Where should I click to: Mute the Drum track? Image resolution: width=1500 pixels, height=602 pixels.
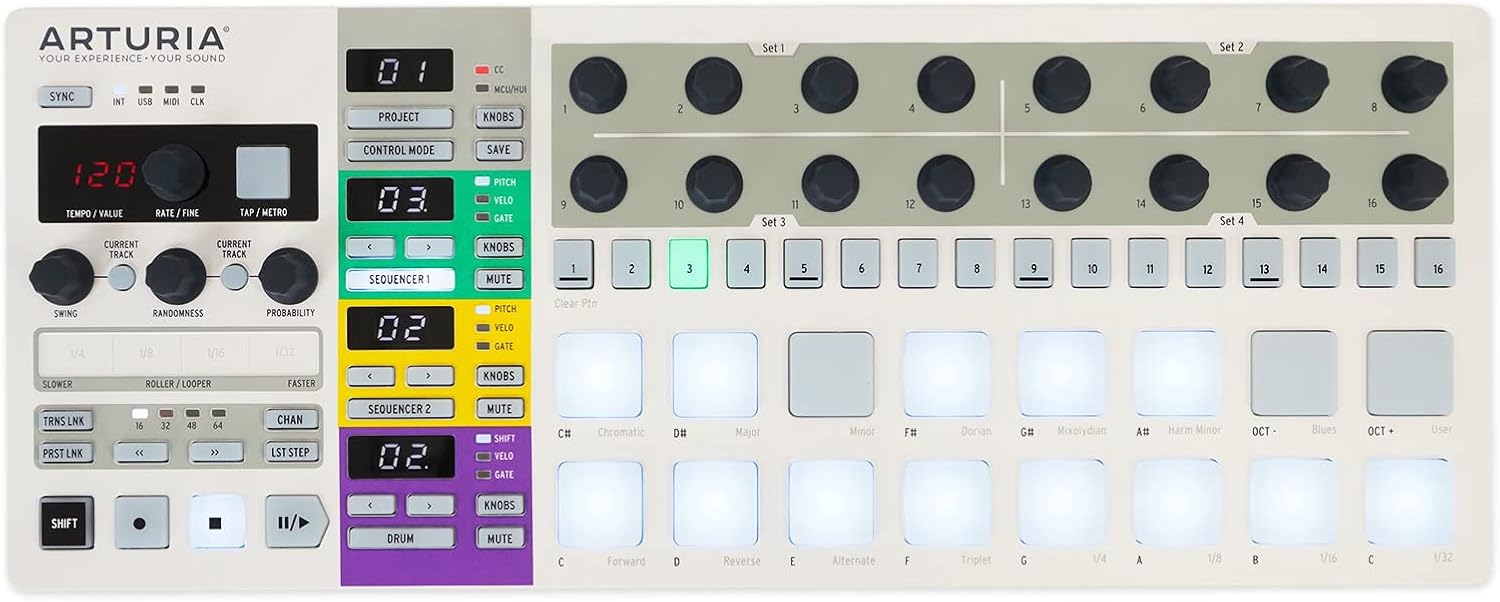pyautogui.click(x=499, y=537)
